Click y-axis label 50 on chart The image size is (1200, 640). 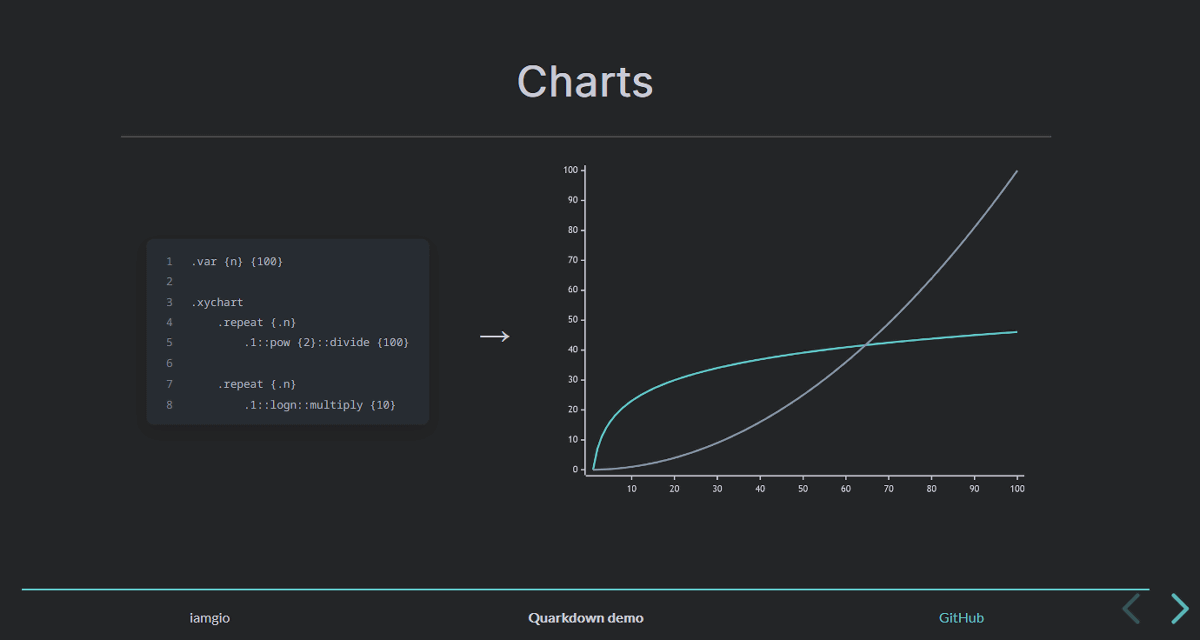pos(572,320)
